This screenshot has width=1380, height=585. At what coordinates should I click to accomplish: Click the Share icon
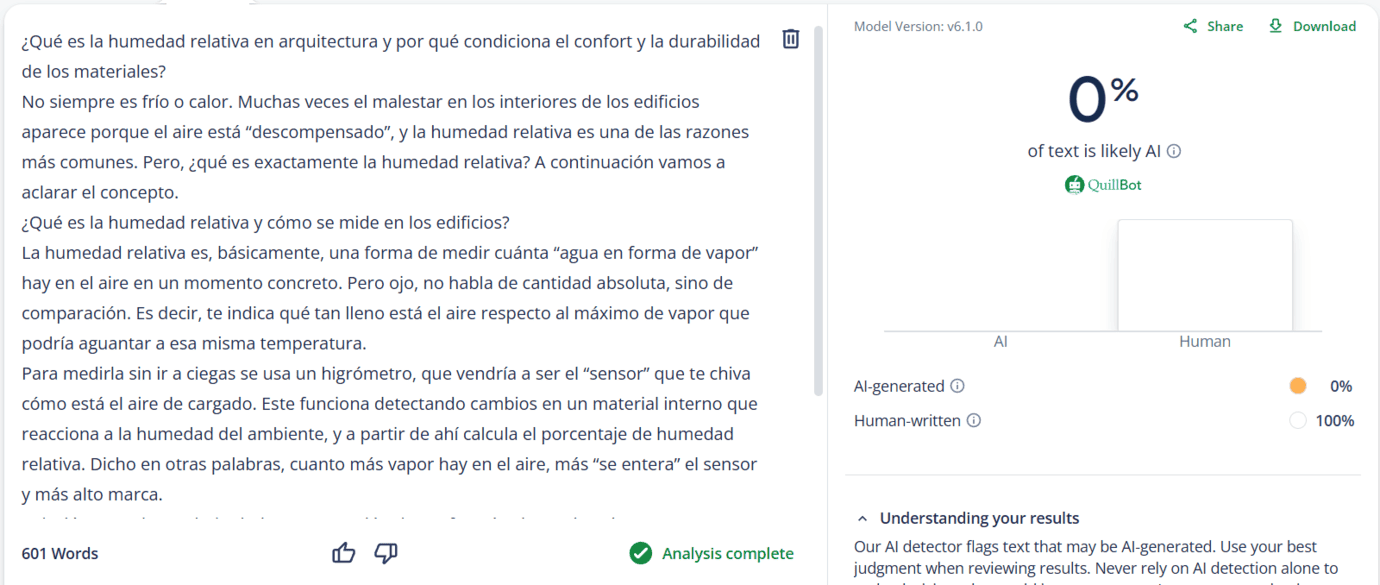tap(1190, 26)
